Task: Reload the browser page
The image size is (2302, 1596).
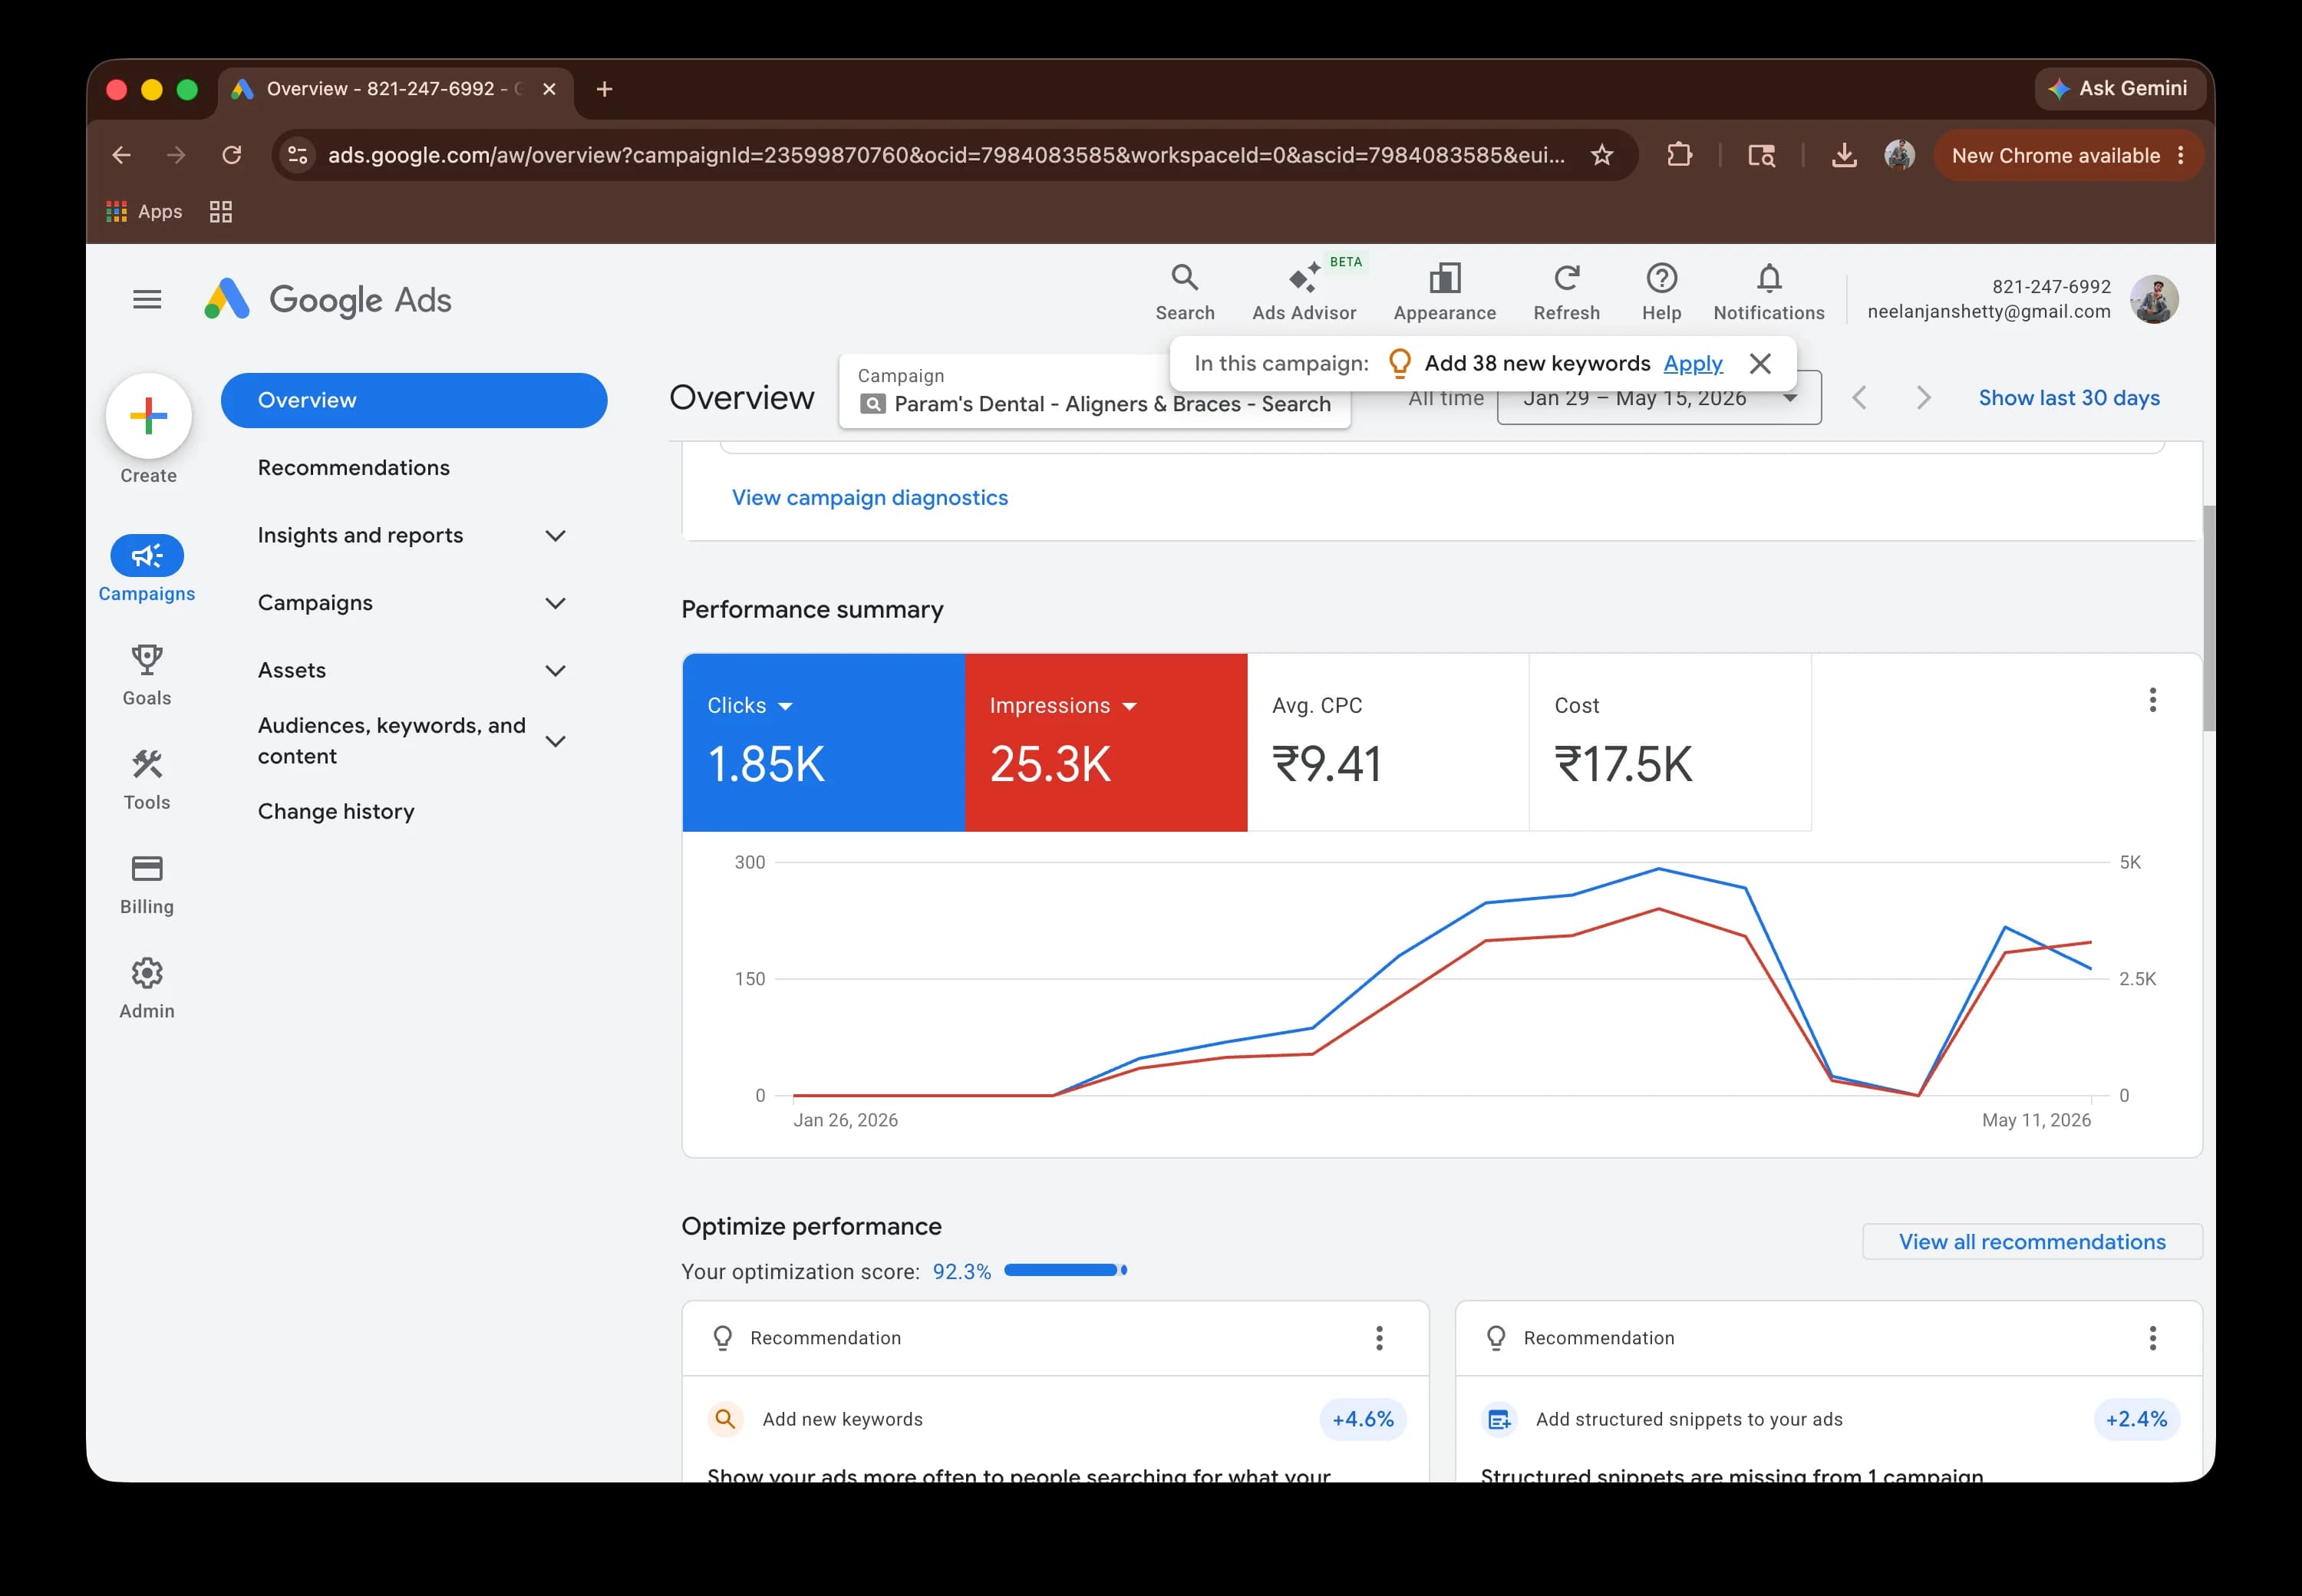Action: tap(231, 155)
